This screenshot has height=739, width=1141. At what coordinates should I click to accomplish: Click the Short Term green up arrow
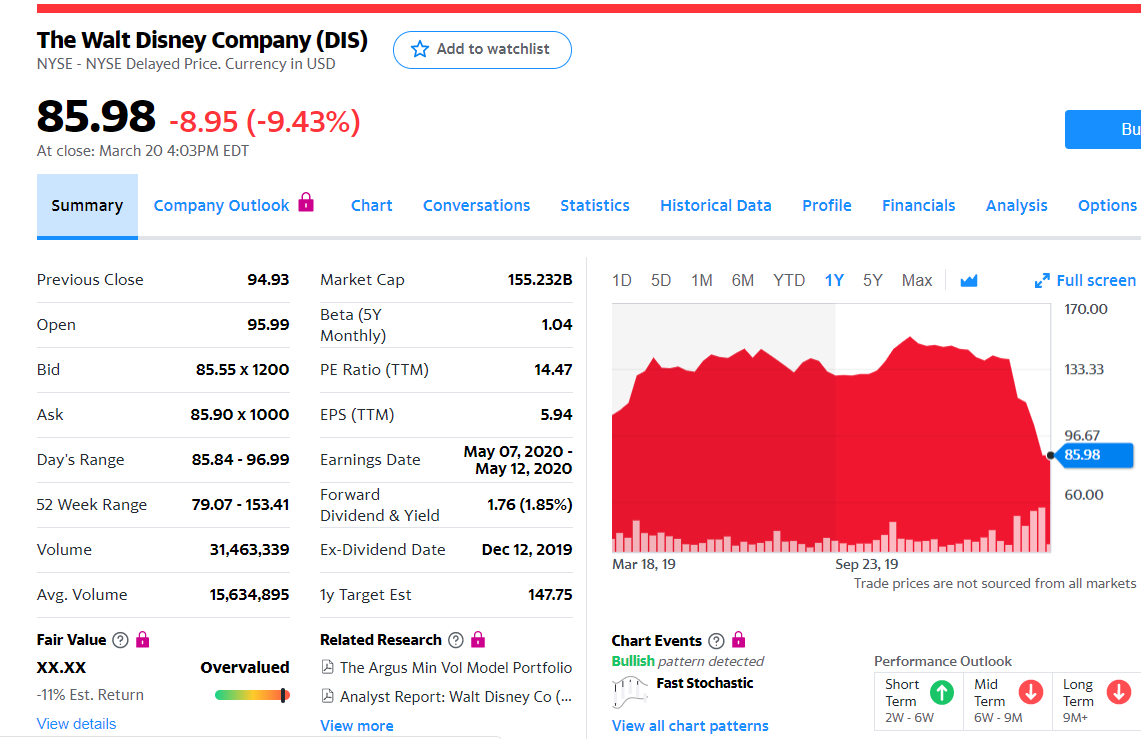tap(942, 692)
